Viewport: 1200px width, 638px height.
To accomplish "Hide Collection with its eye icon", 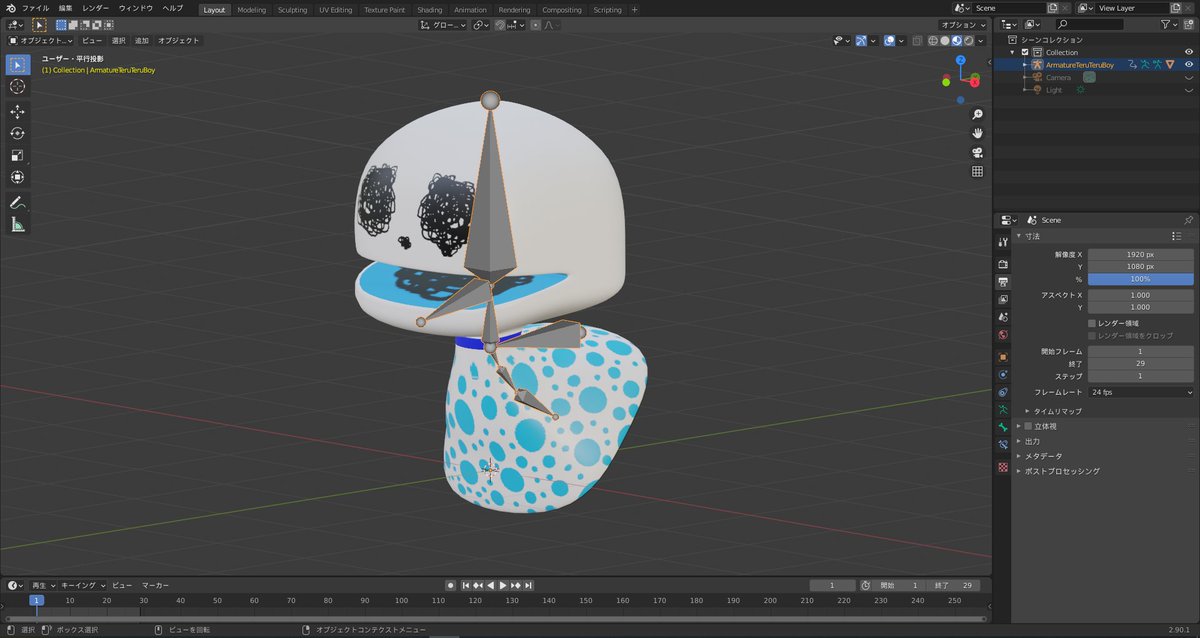I will 1189,52.
